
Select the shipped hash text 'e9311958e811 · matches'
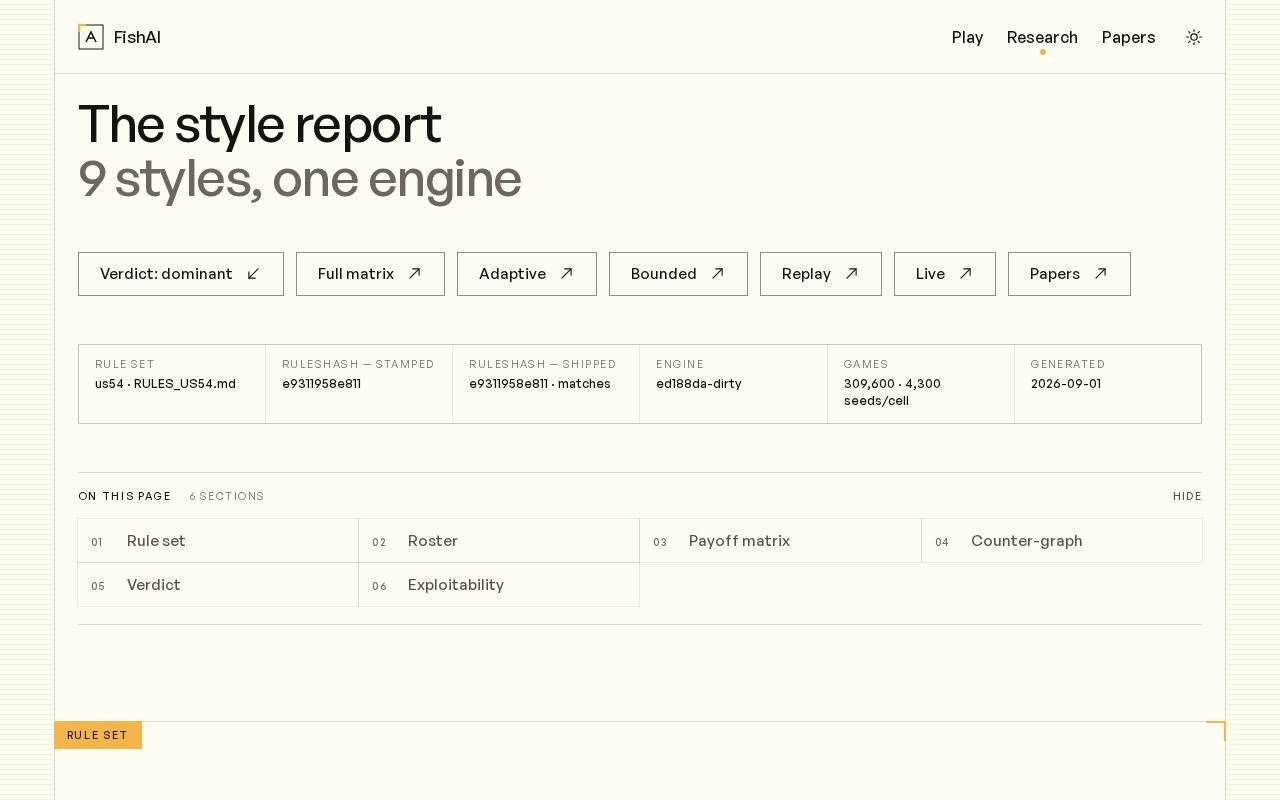click(540, 384)
